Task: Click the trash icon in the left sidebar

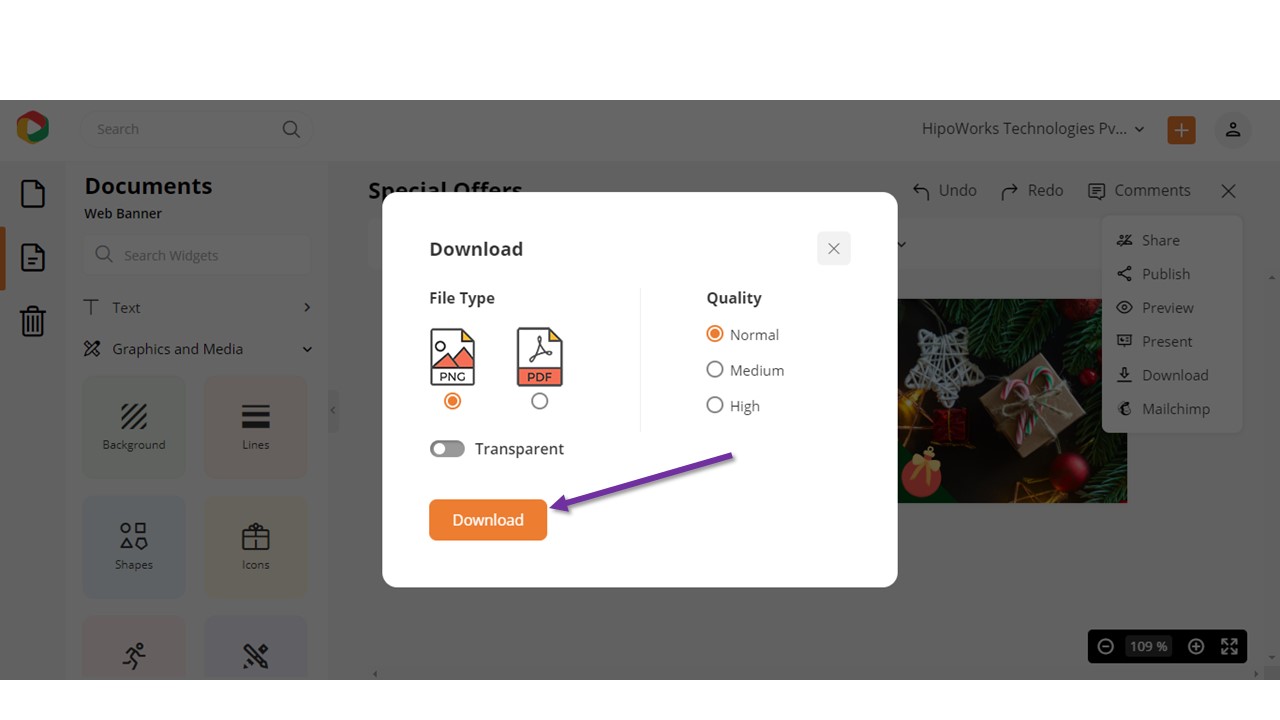Action: pyautogui.click(x=32, y=321)
